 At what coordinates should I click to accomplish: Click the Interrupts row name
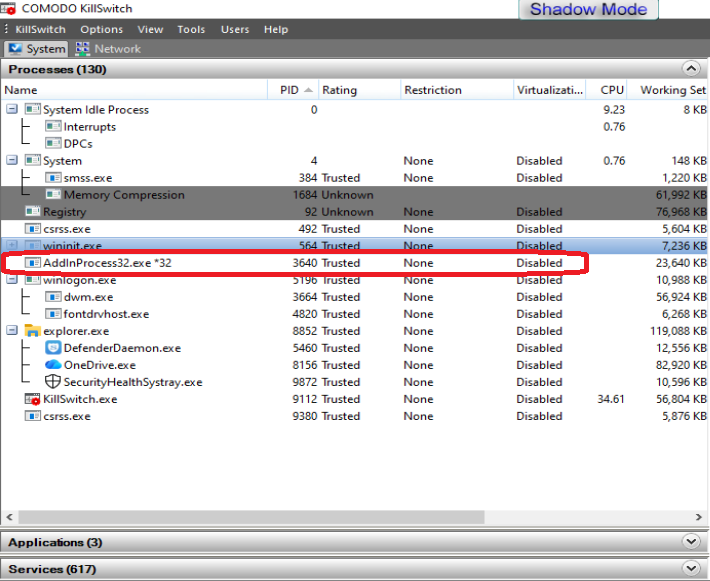90,127
